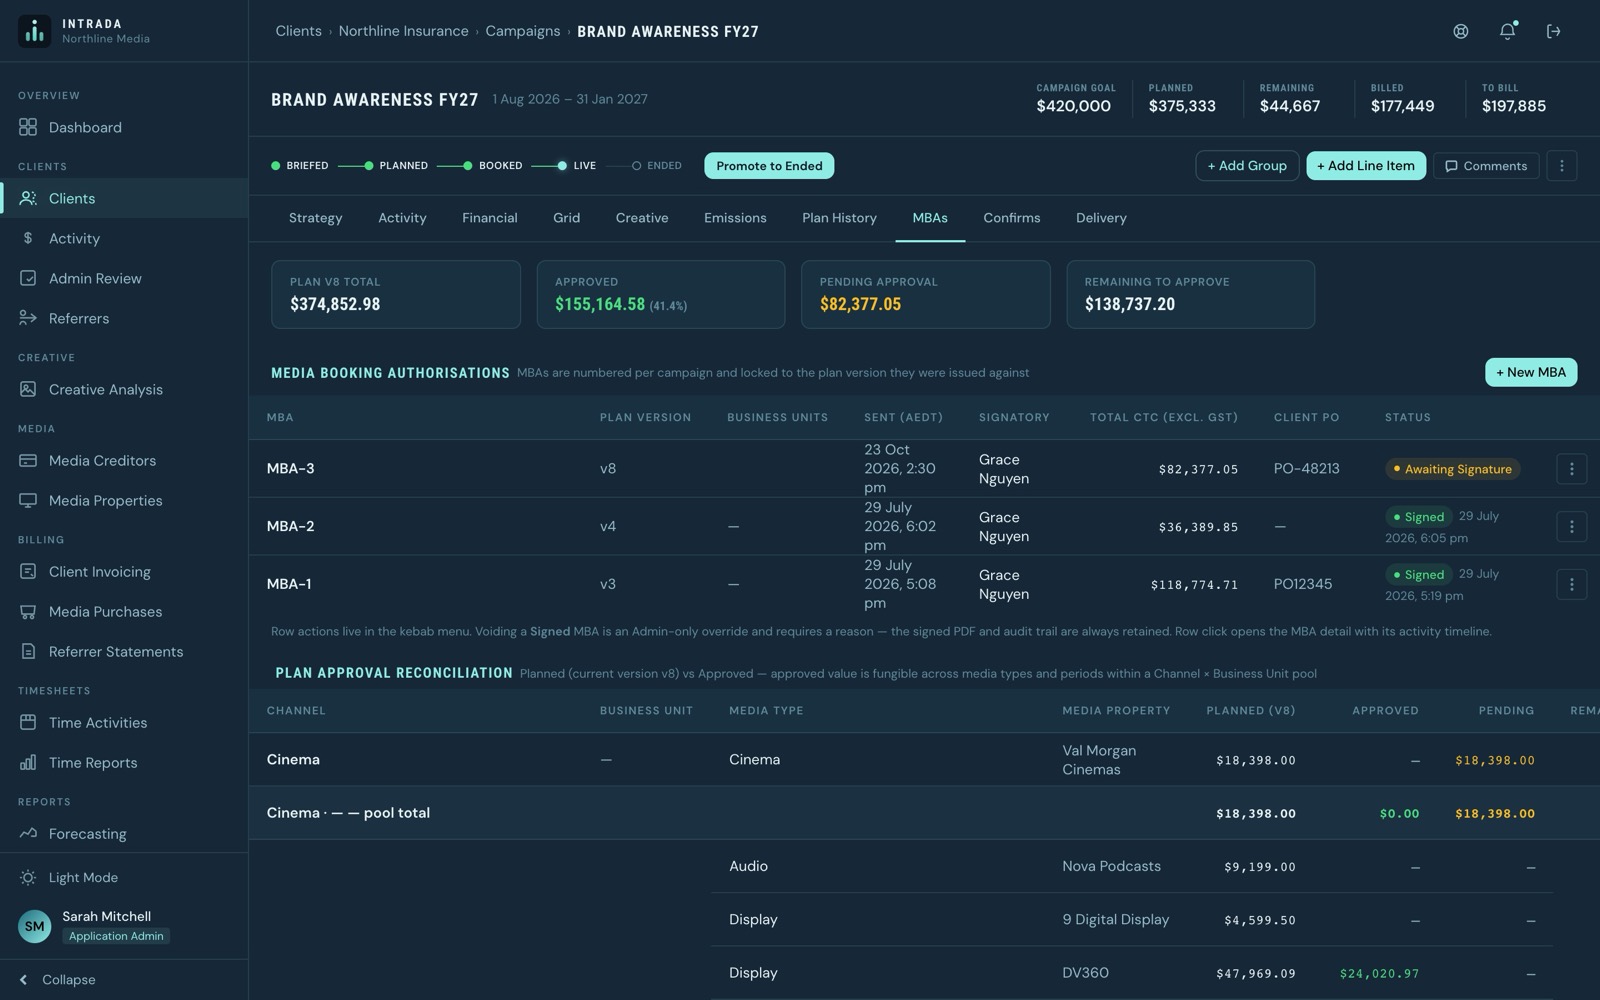Open Client Invoicing in sidebar
1600x1000 pixels.
(124, 571)
